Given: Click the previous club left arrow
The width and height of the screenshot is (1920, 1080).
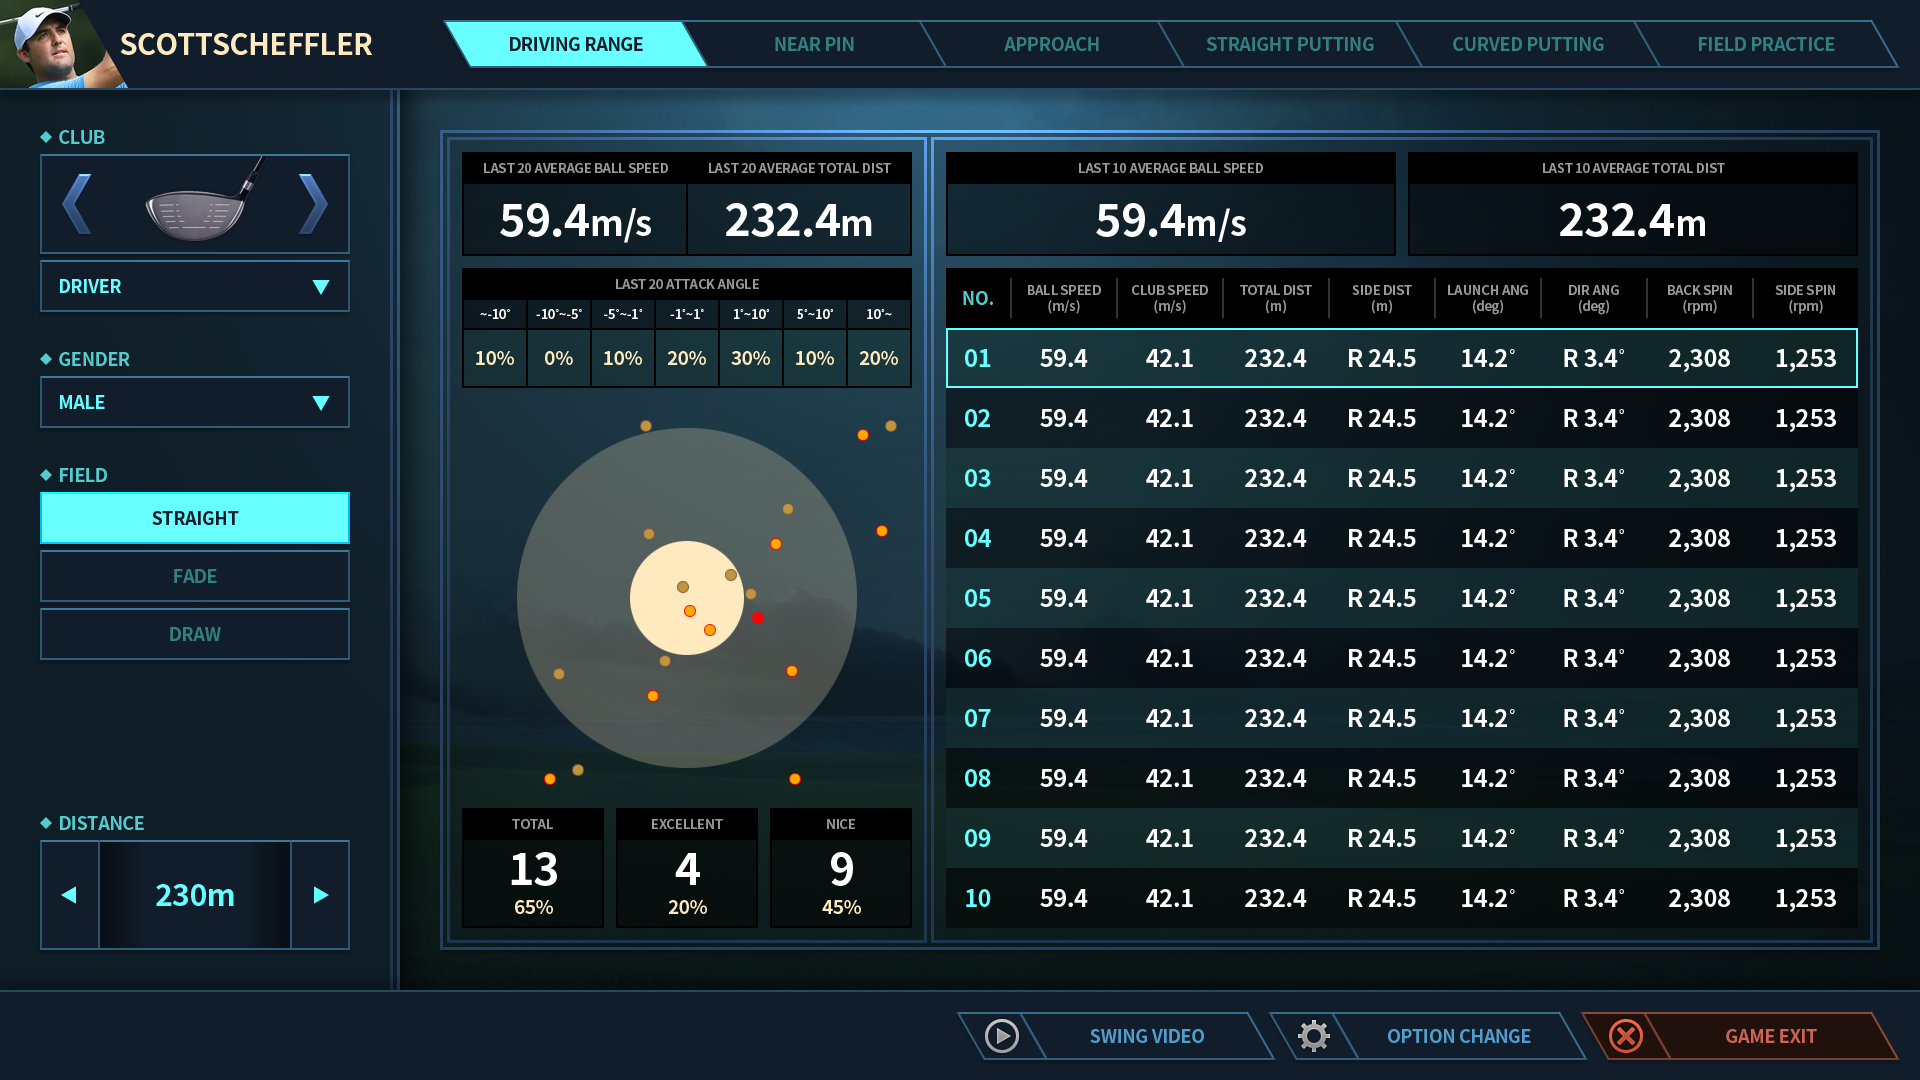Looking at the screenshot, I should 77,204.
